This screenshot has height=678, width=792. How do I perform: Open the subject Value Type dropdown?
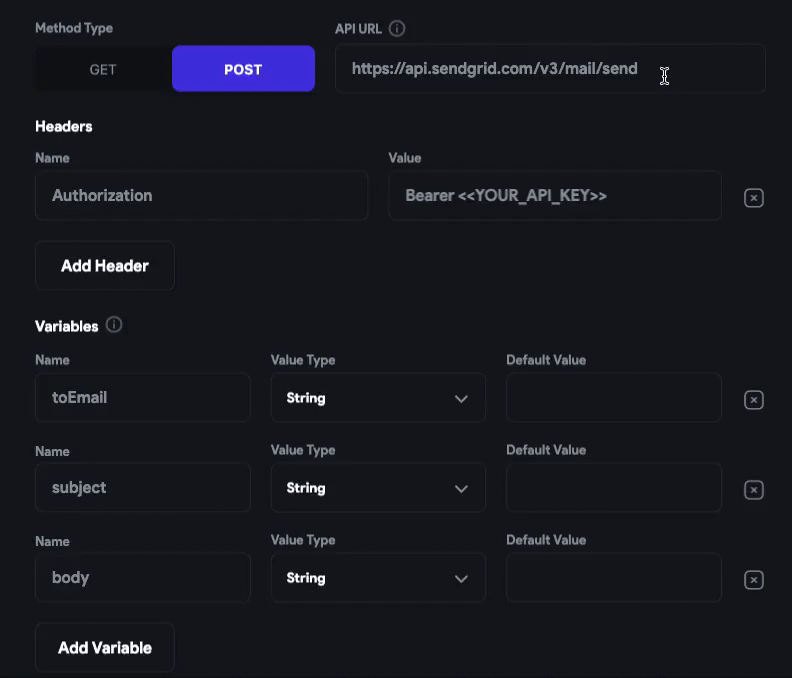click(378, 488)
